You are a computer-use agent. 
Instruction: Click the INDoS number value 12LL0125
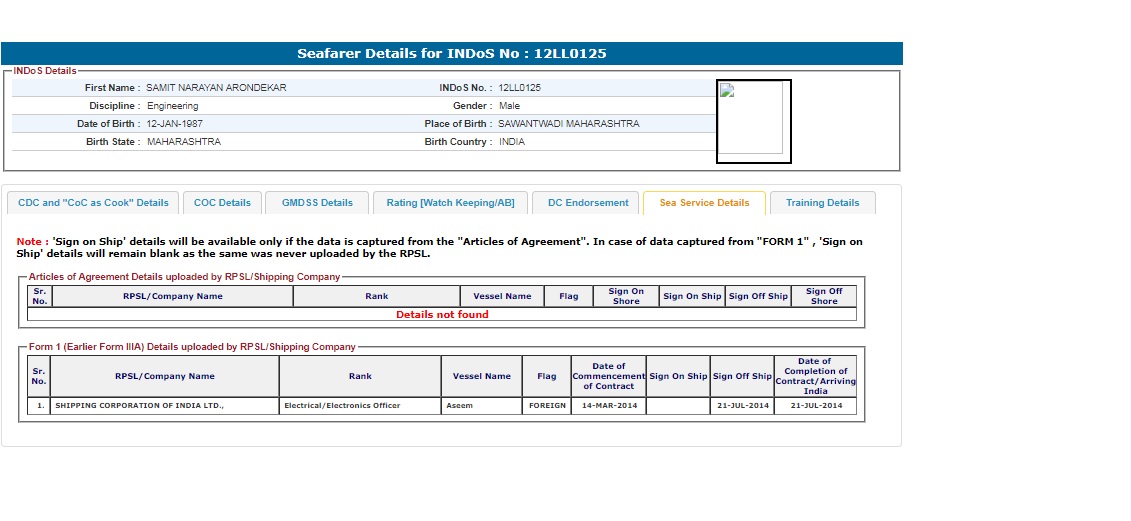click(519, 88)
